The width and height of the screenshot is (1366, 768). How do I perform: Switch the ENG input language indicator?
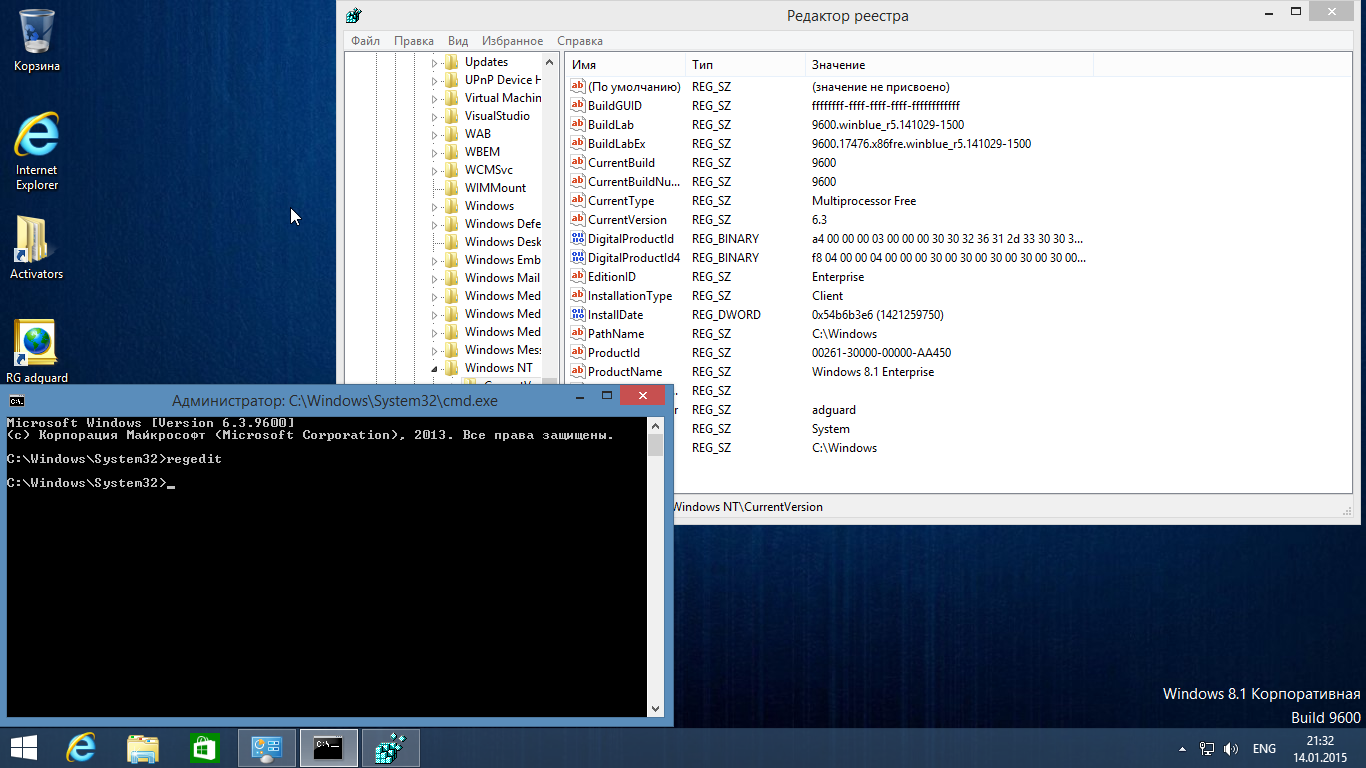click(x=1264, y=748)
